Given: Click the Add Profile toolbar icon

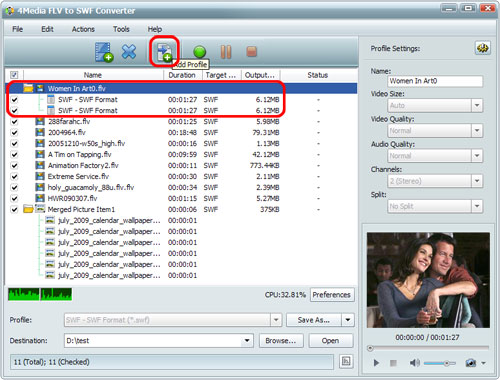Looking at the screenshot, I should (164, 52).
